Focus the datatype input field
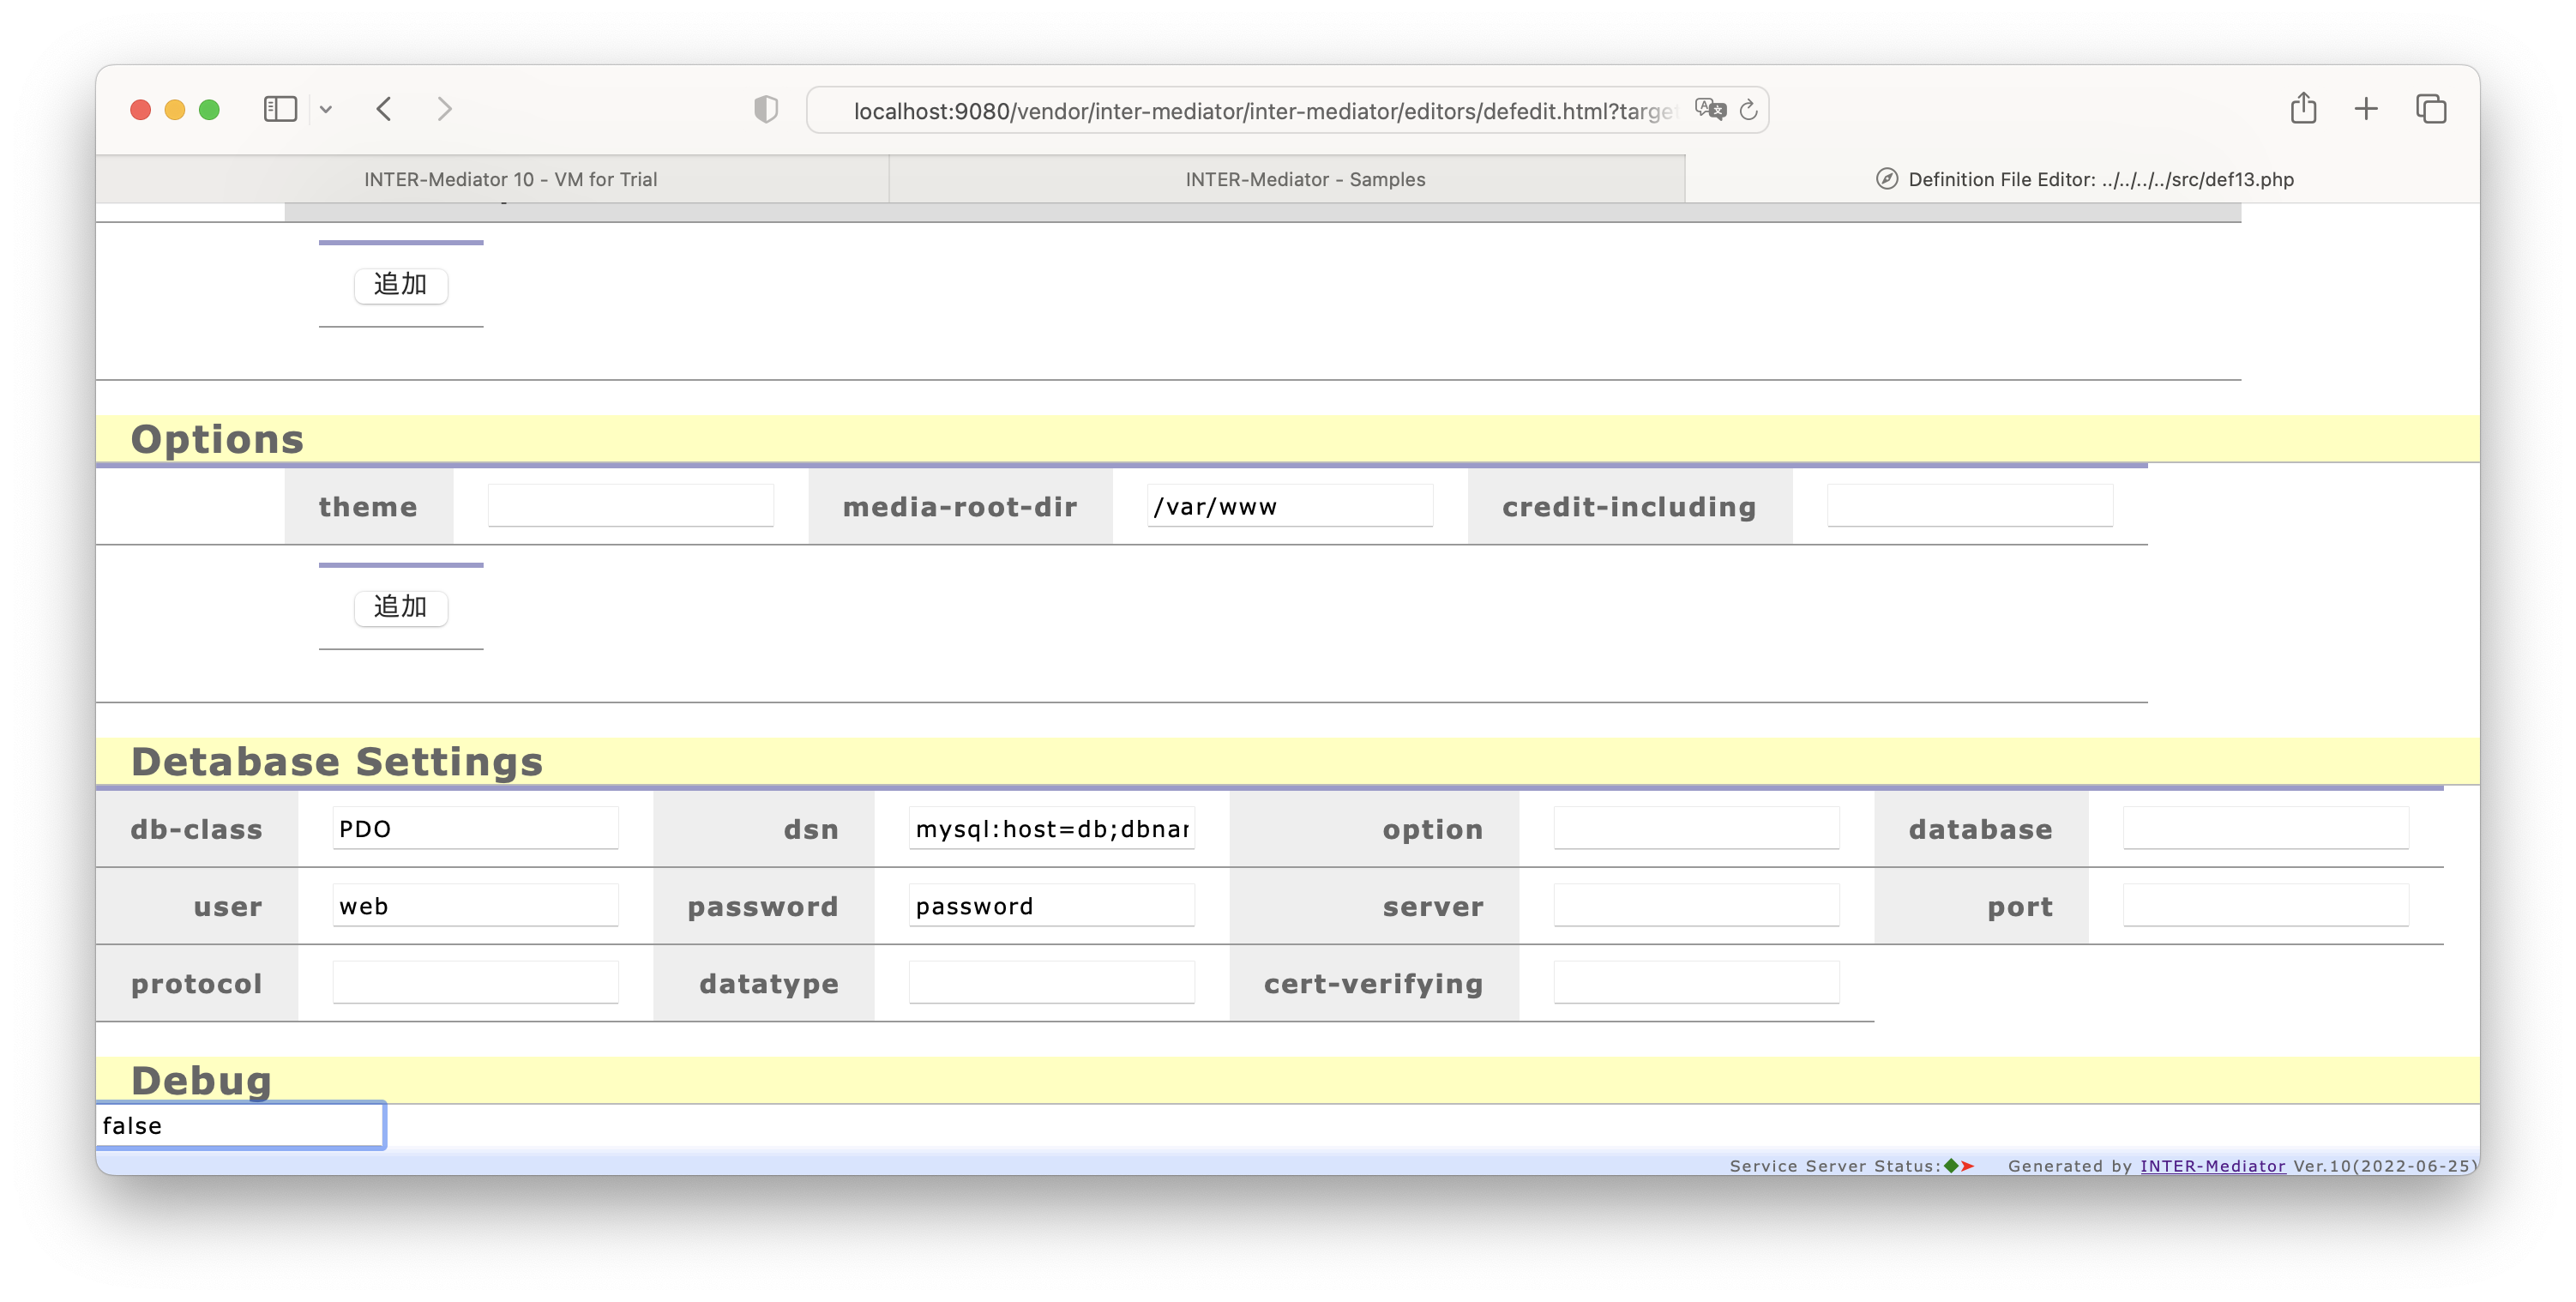The width and height of the screenshot is (2576, 1302). point(1052,982)
